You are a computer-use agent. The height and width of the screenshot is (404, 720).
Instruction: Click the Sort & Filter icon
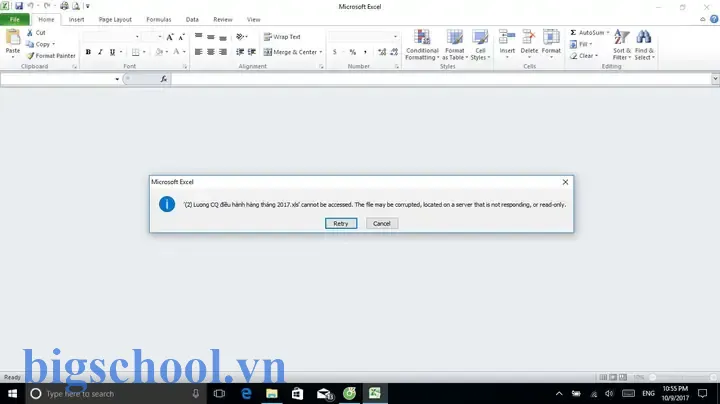(x=622, y=37)
